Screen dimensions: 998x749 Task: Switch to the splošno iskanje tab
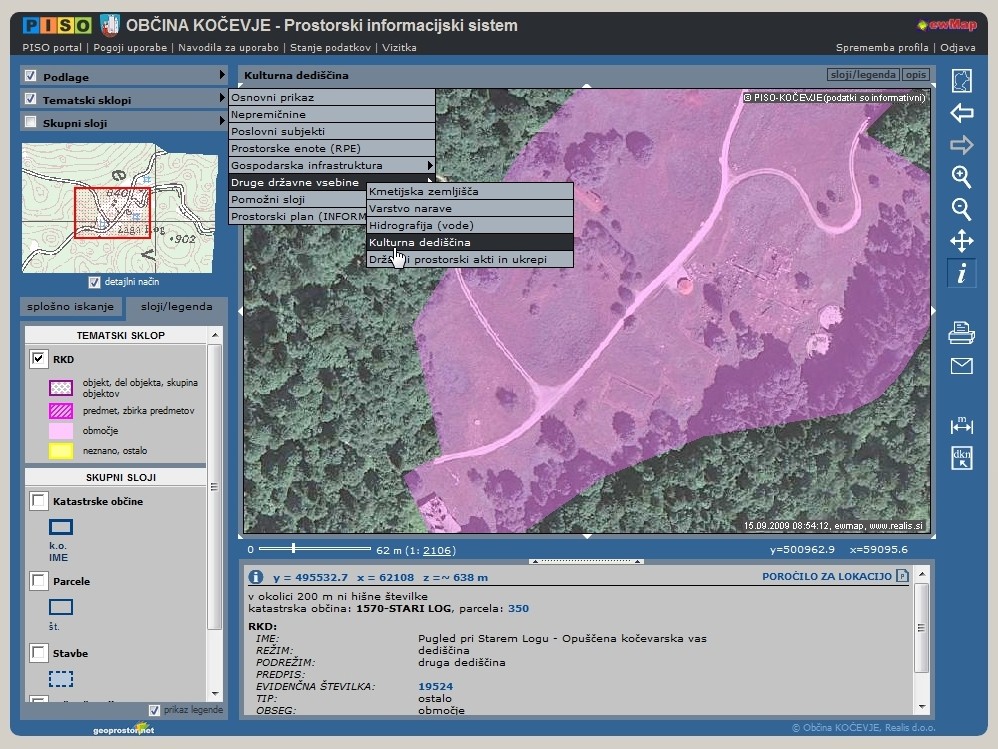[x=71, y=306]
